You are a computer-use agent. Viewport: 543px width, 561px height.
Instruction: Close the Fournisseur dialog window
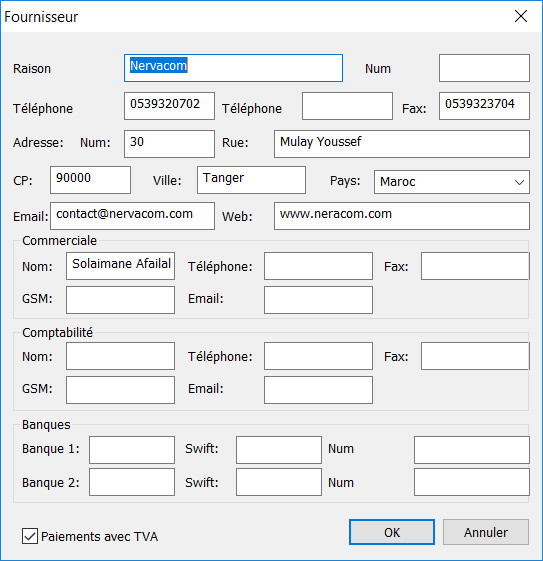[520, 16]
